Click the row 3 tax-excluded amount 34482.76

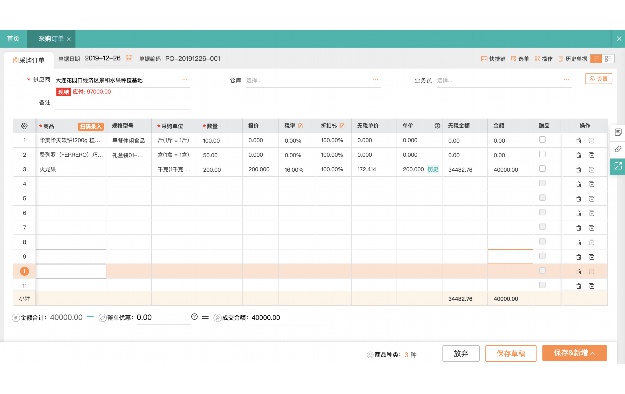[x=460, y=169]
